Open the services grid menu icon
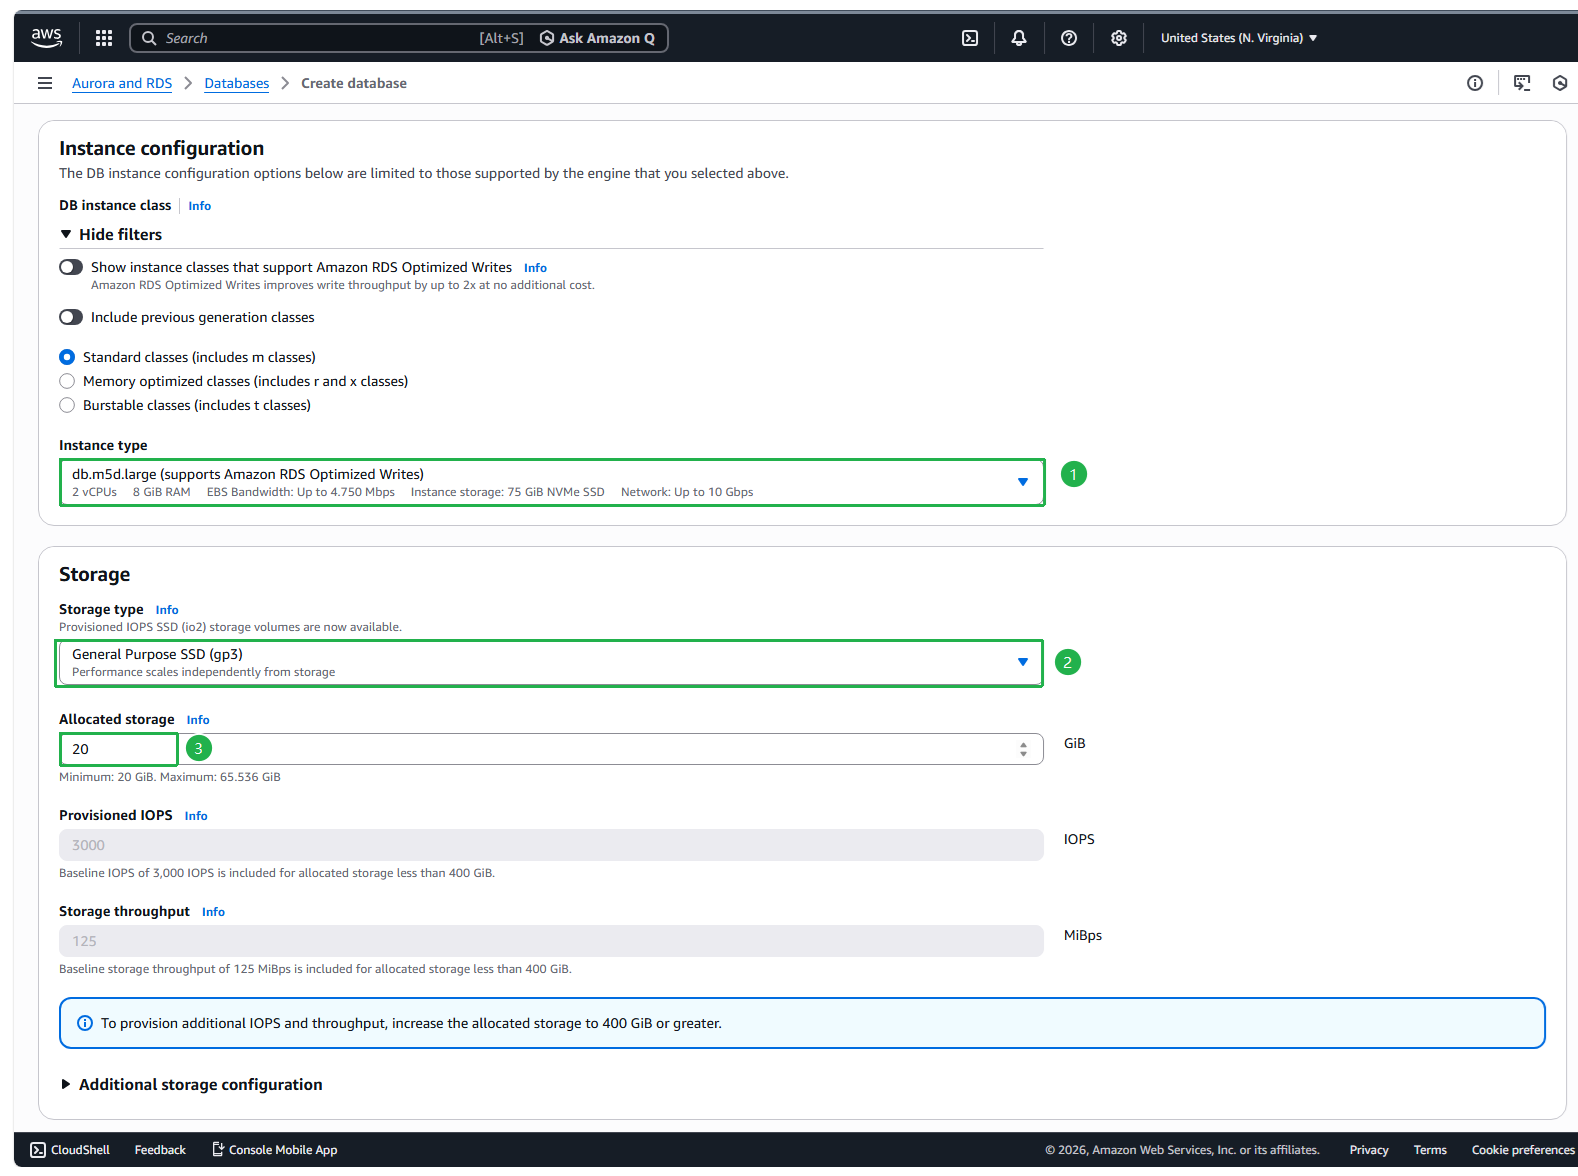This screenshot has width=1578, height=1176. [104, 38]
